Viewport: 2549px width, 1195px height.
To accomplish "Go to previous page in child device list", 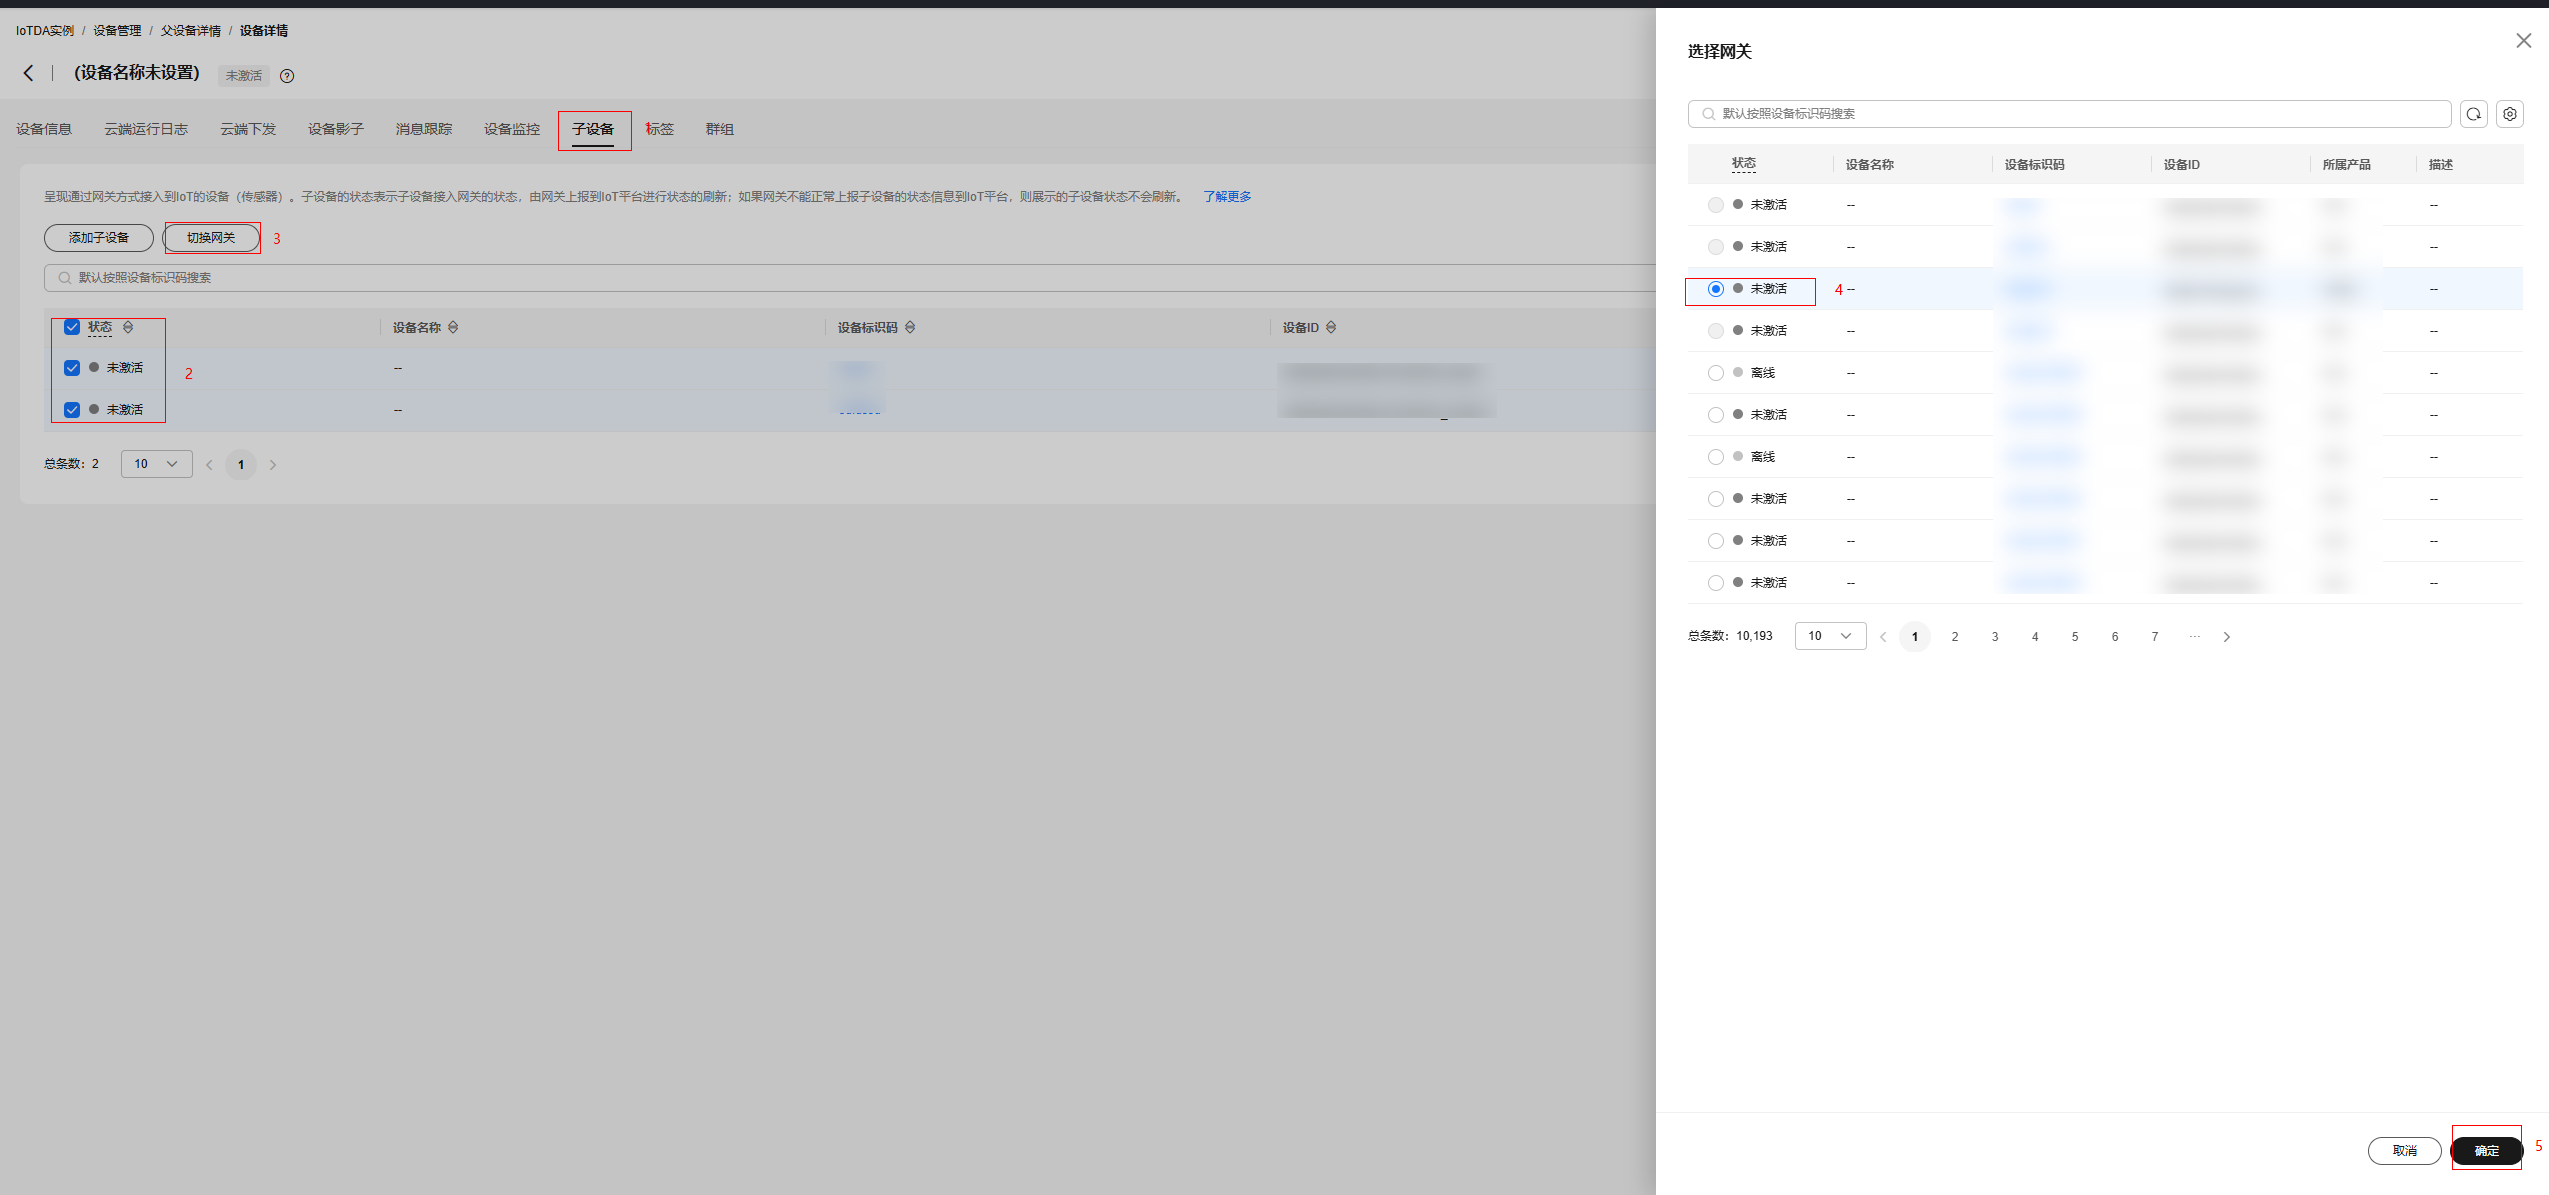I will [x=209, y=465].
